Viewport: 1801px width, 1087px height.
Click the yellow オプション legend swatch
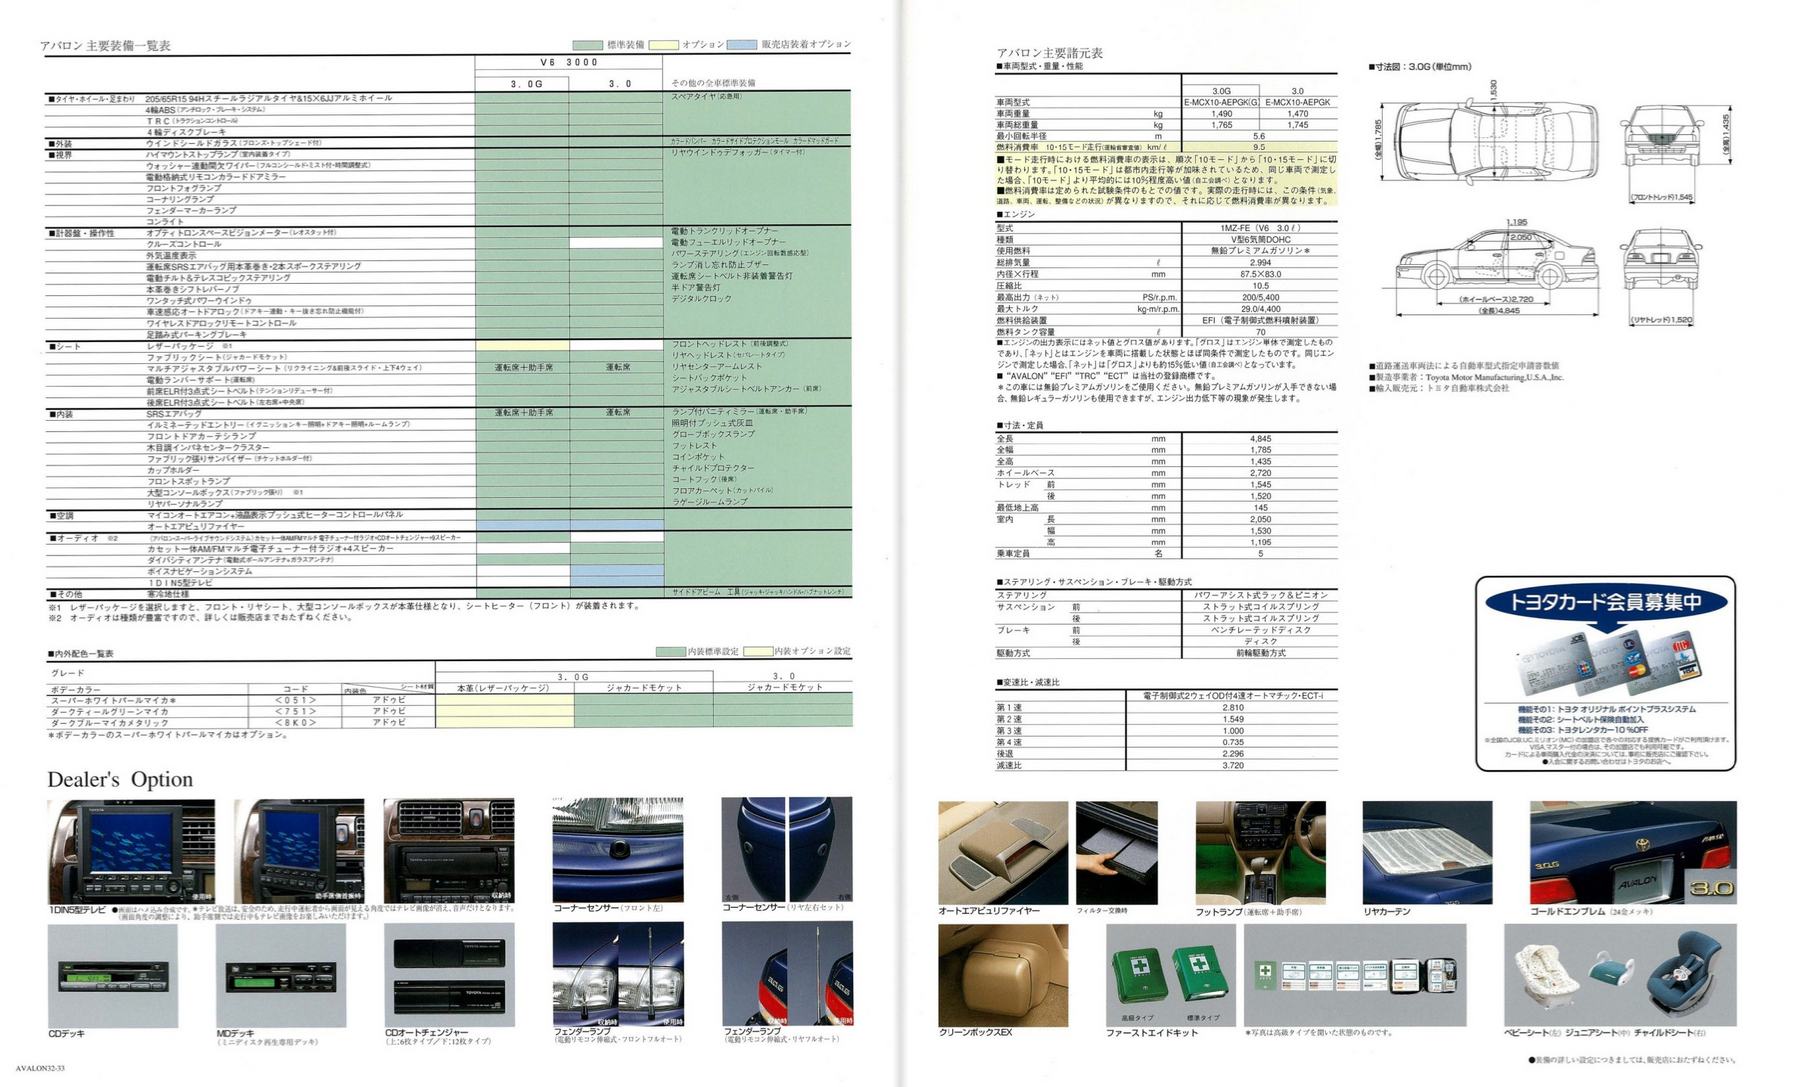point(663,45)
